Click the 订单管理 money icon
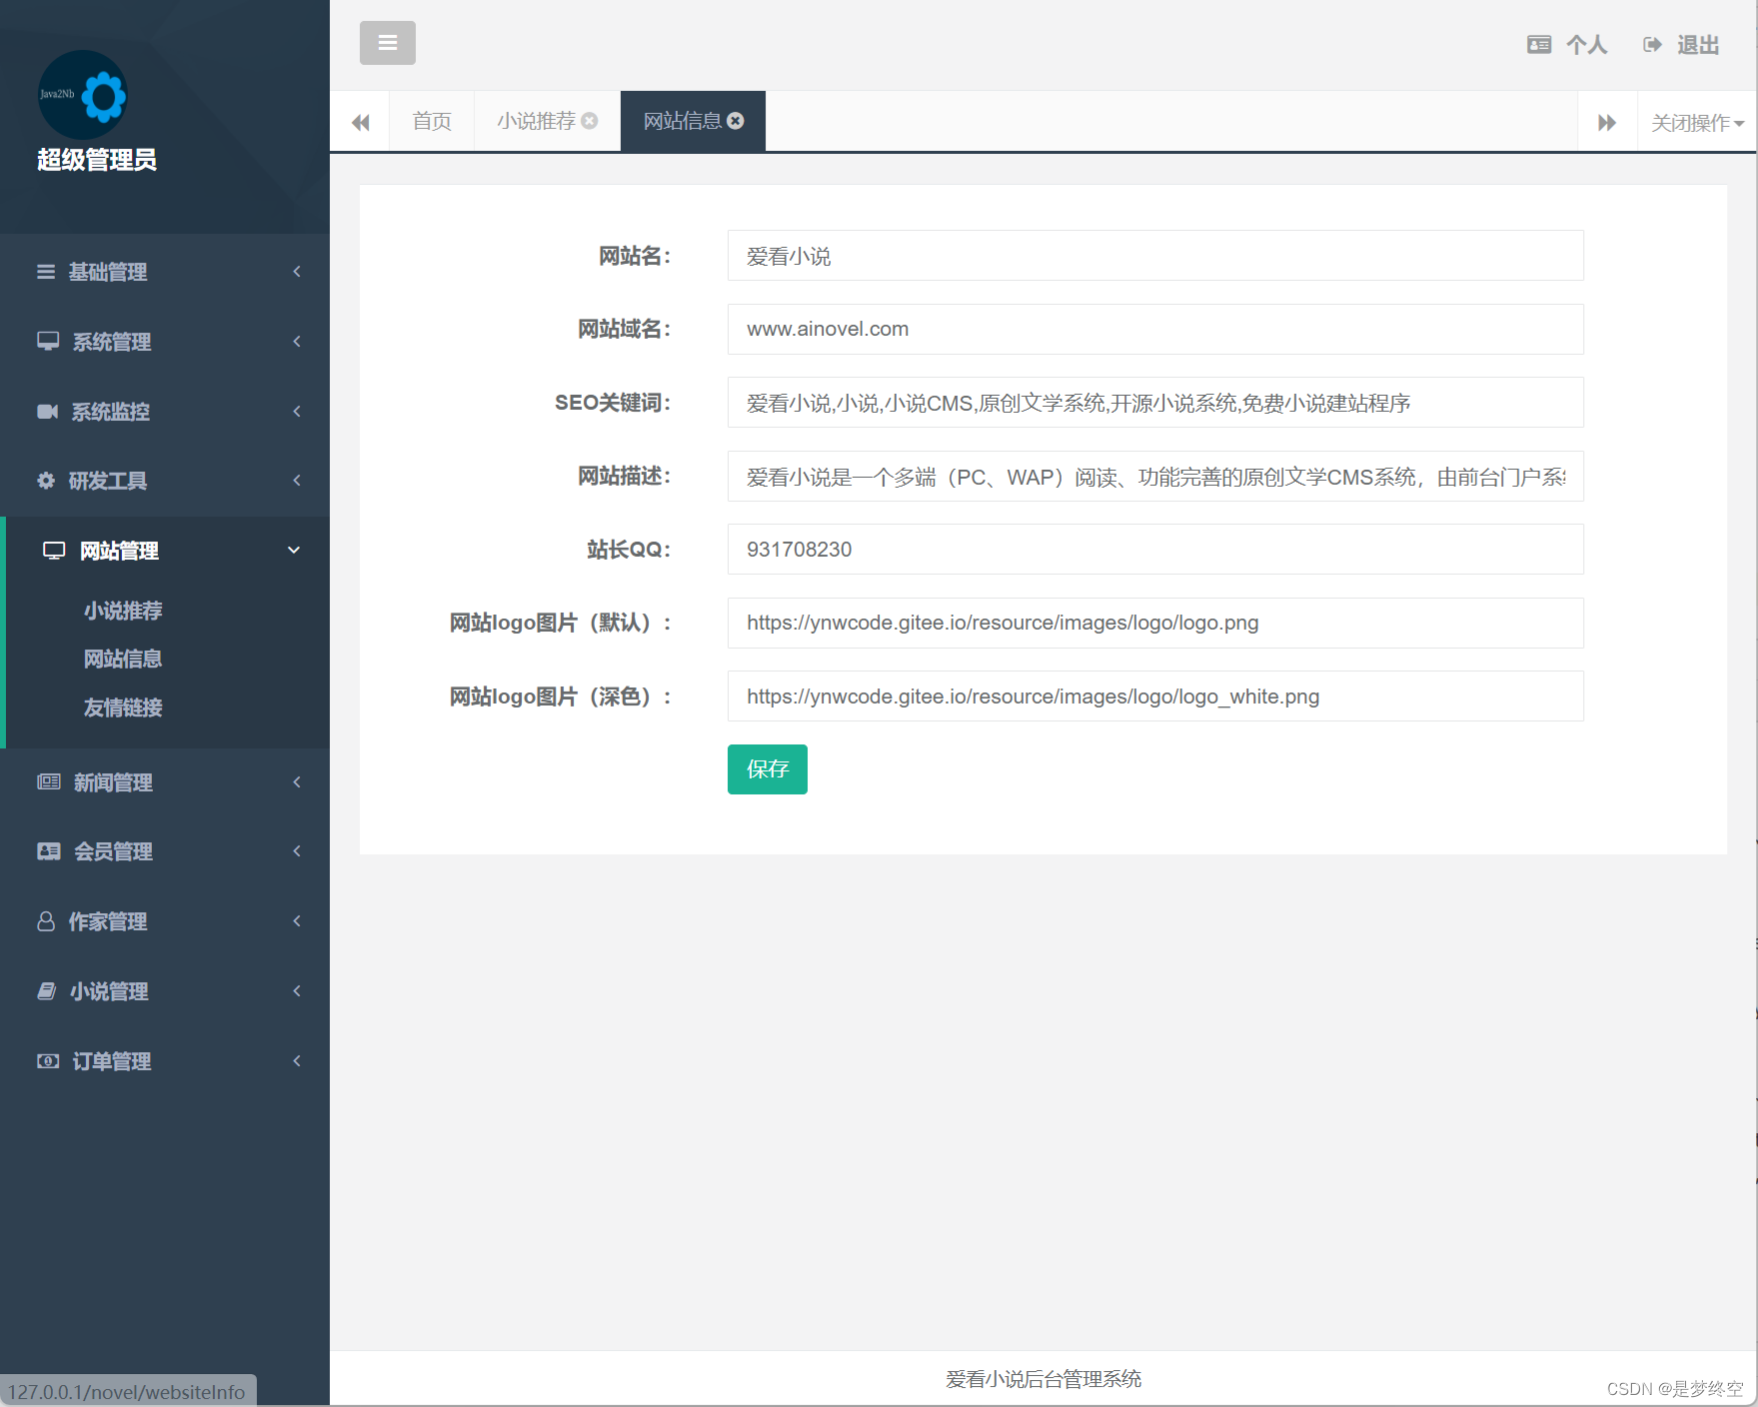The width and height of the screenshot is (1758, 1407). (x=48, y=1061)
